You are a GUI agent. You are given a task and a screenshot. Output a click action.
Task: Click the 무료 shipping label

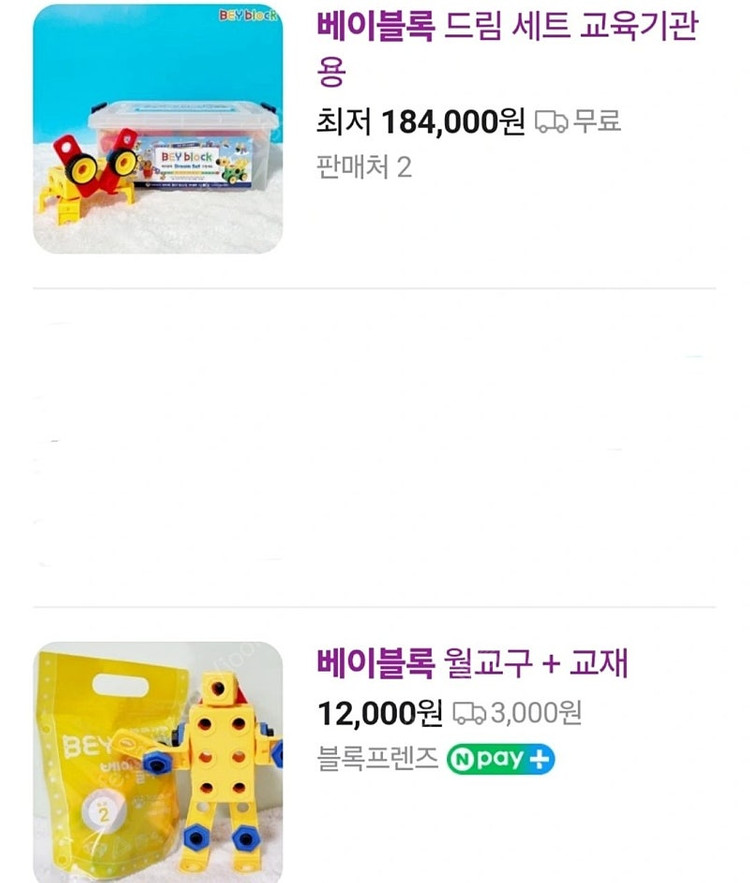pyautogui.click(x=597, y=122)
